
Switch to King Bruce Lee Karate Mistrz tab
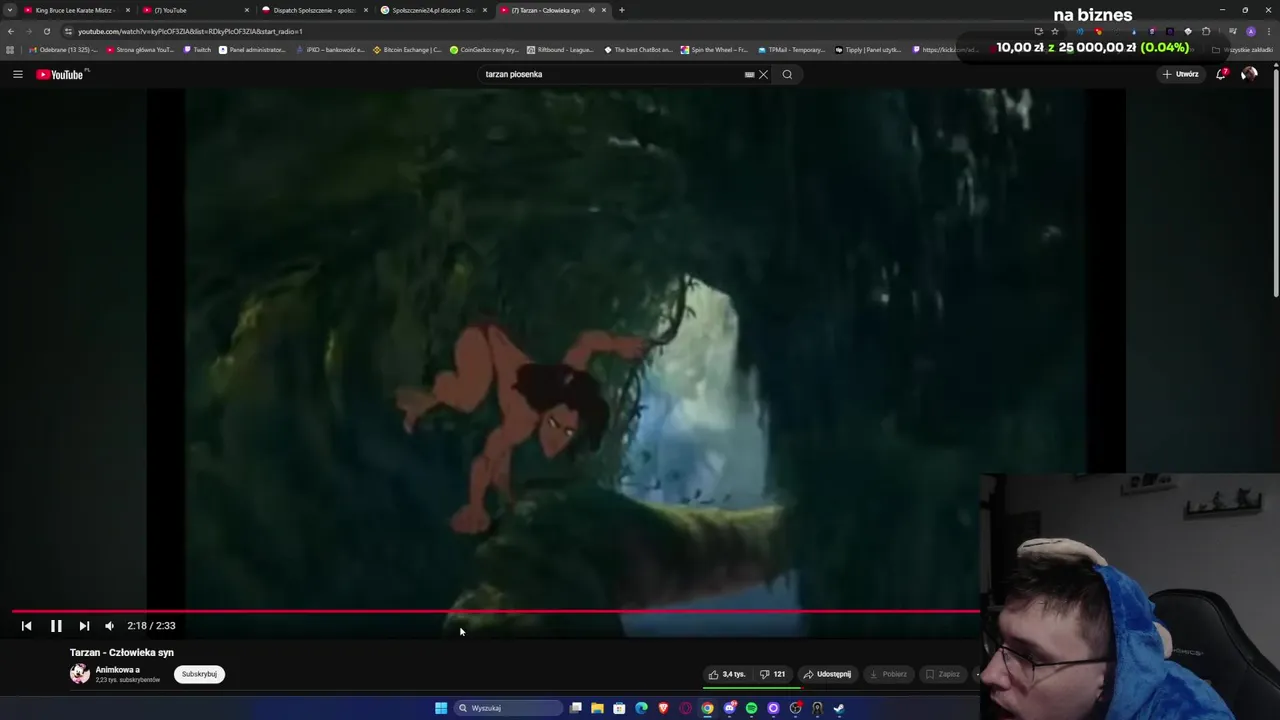click(x=74, y=10)
